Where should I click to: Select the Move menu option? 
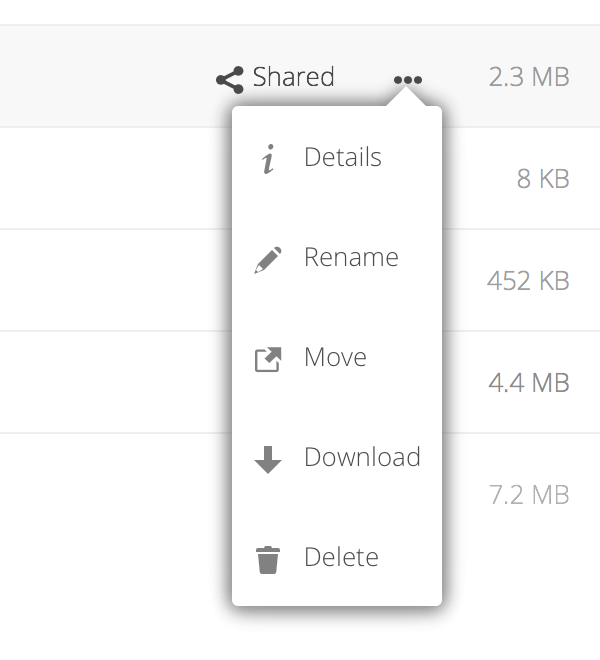(335, 358)
